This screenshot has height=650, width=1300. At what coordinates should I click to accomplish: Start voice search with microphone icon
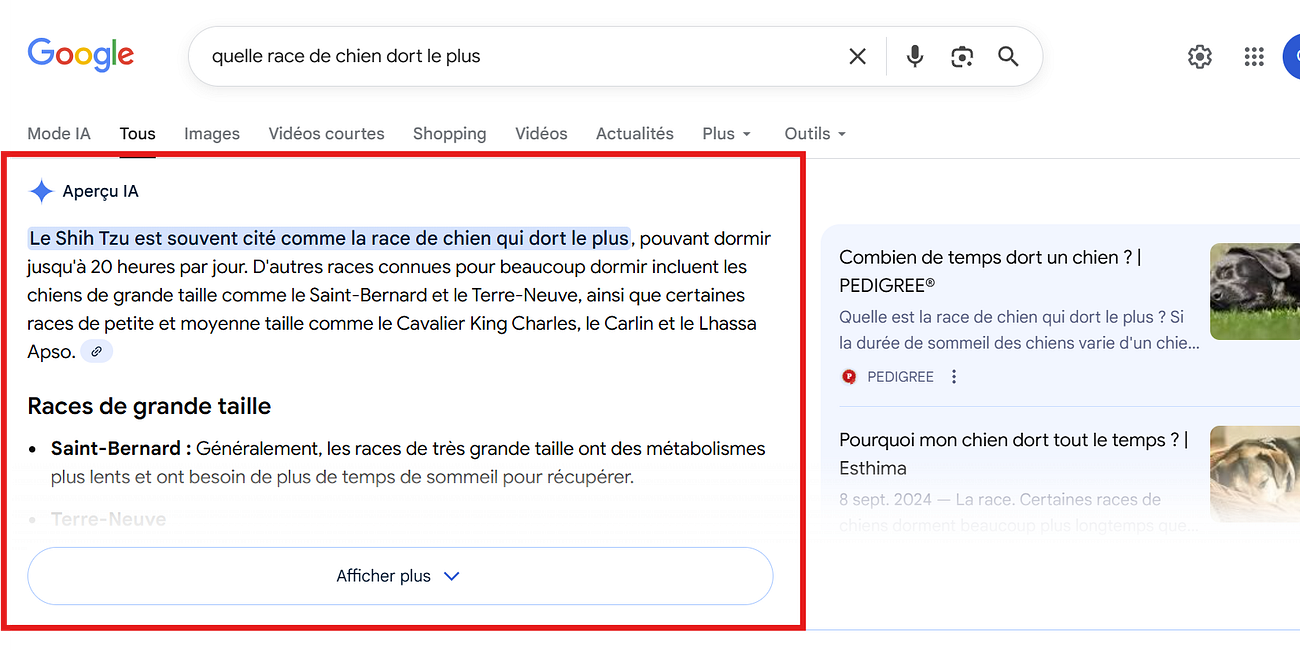pos(914,57)
